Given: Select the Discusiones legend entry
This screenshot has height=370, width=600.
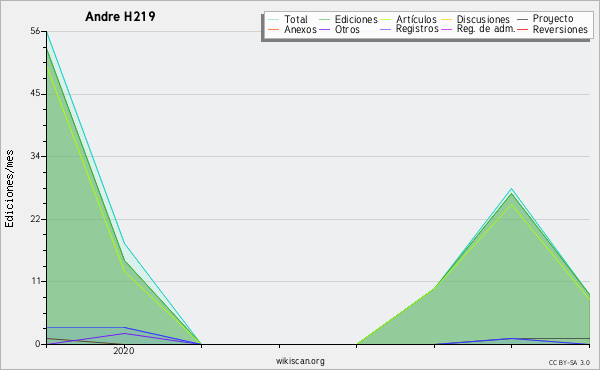Looking at the screenshot, I should pos(483,19).
